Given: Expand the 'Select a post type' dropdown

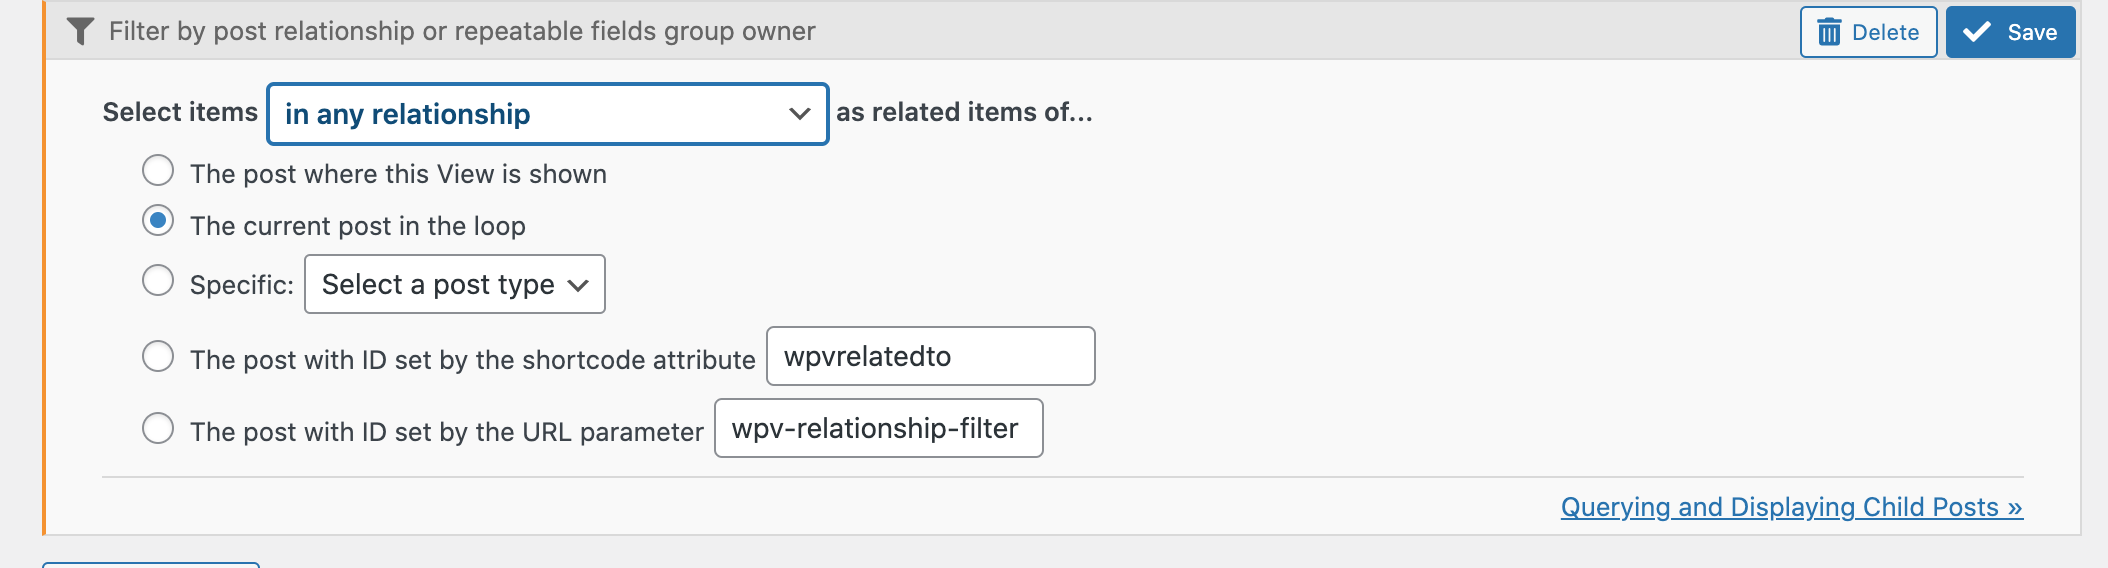Looking at the screenshot, I should coord(455,284).
